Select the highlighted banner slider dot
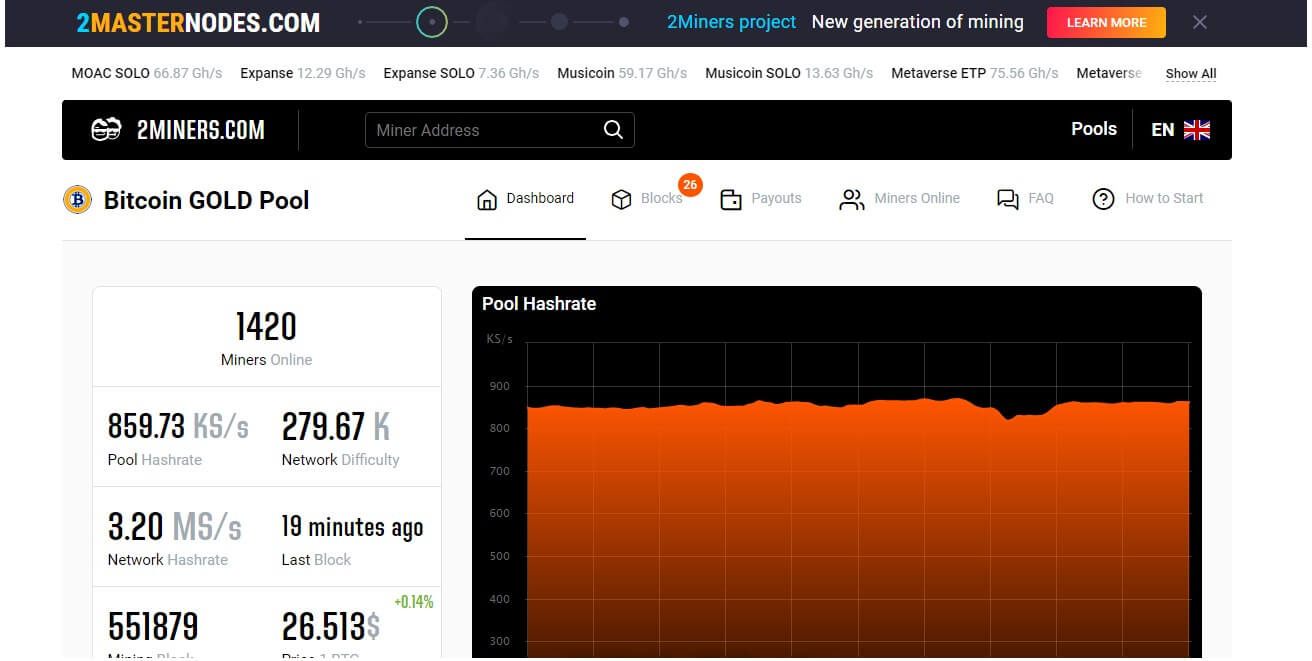Viewport: 1312px width, 661px height. coord(432,21)
